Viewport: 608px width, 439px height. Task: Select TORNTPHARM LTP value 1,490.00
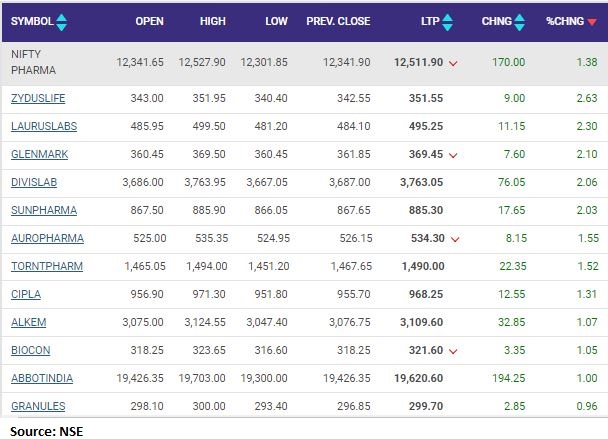click(x=423, y=266)
